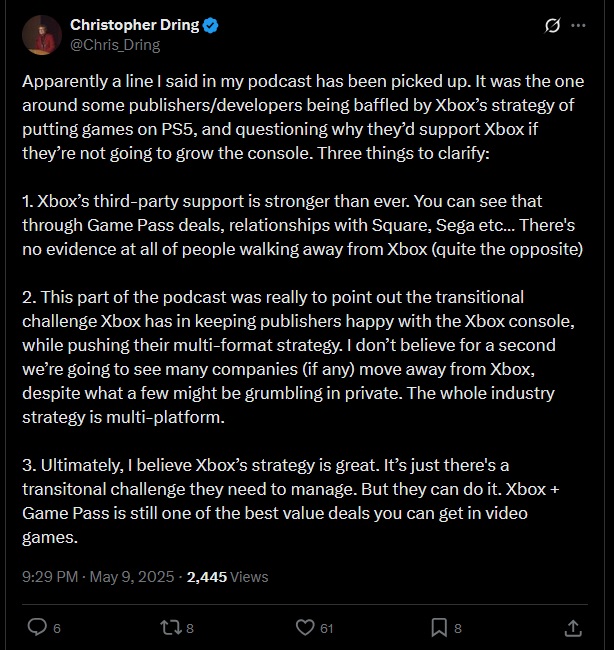Click the 9:29 PM timestamp
This screenshot has width=614, height=650.
click(50, 577)
